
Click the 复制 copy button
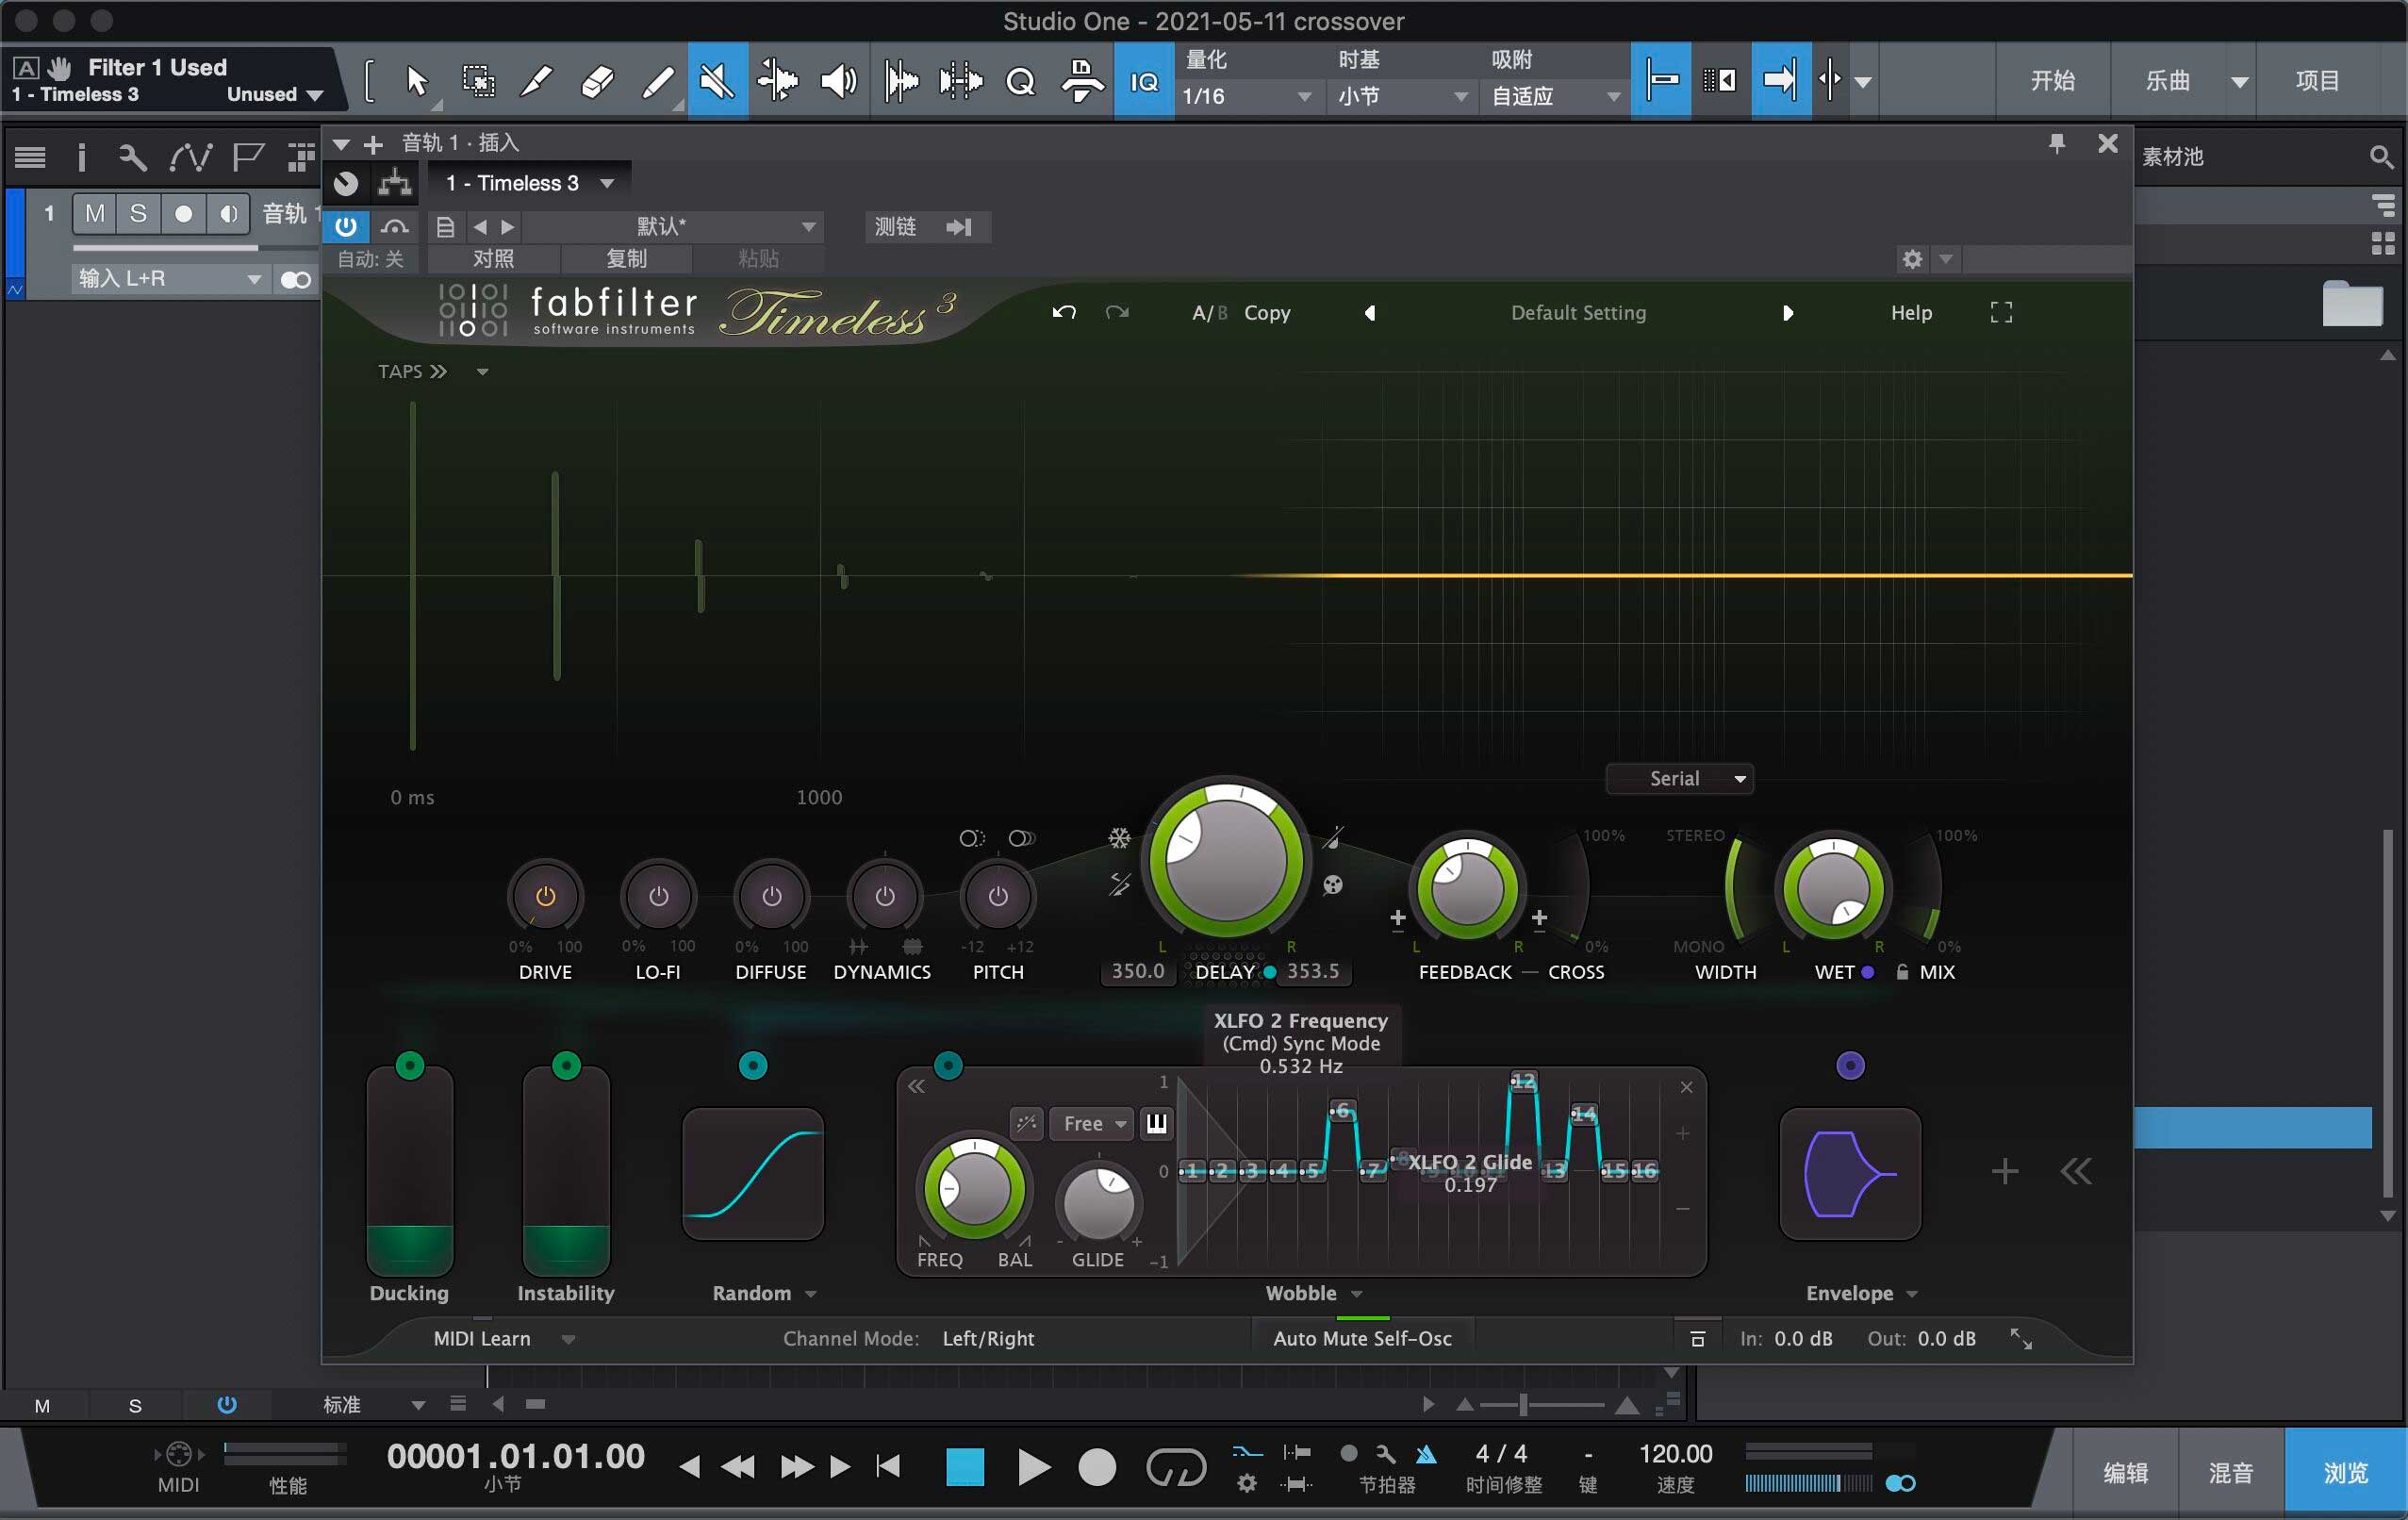(626, 259)
